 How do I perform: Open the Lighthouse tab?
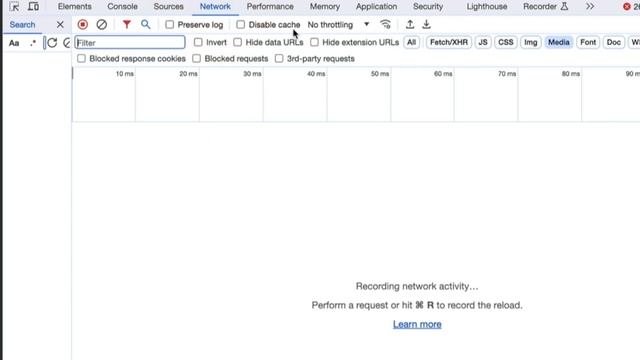(x=487, y=7)
